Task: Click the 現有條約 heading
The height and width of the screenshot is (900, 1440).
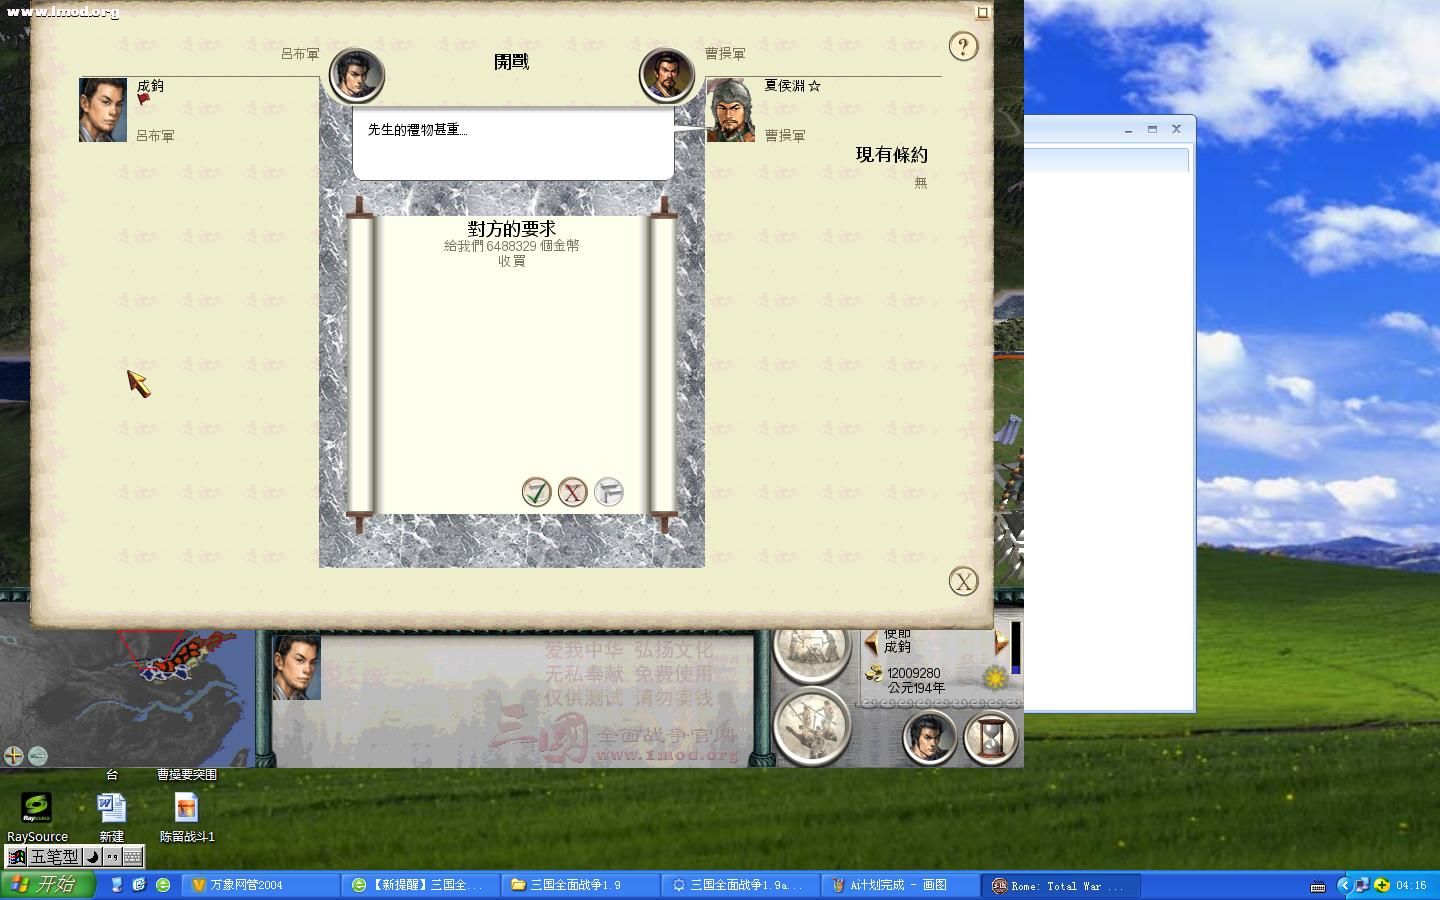Action: [892, 155]
